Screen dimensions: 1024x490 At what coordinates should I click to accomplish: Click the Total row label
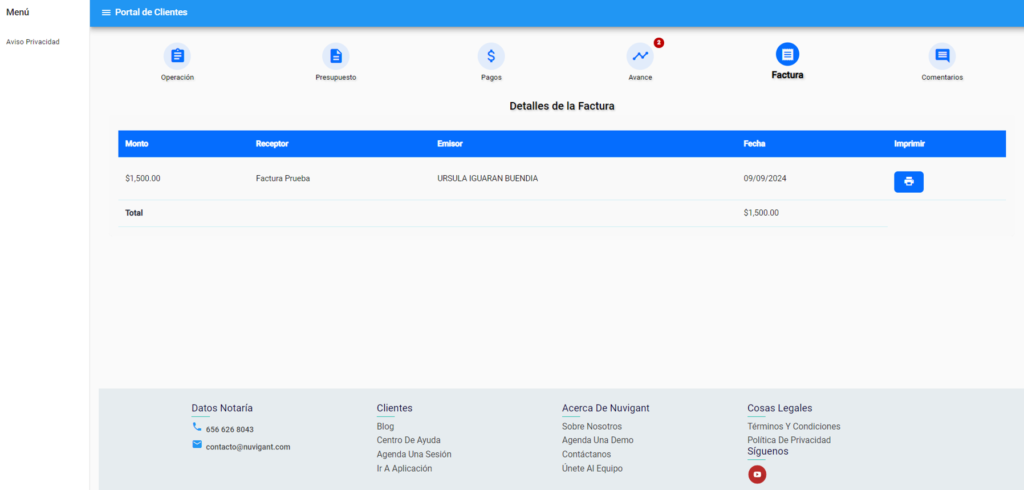pos(134,213)
